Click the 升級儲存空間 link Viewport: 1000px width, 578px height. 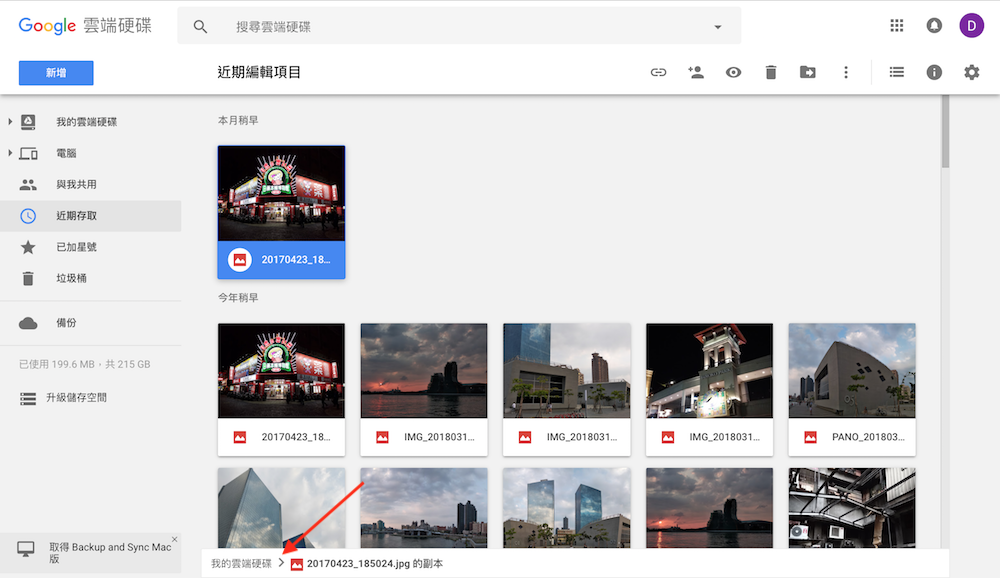coord(76,397)
